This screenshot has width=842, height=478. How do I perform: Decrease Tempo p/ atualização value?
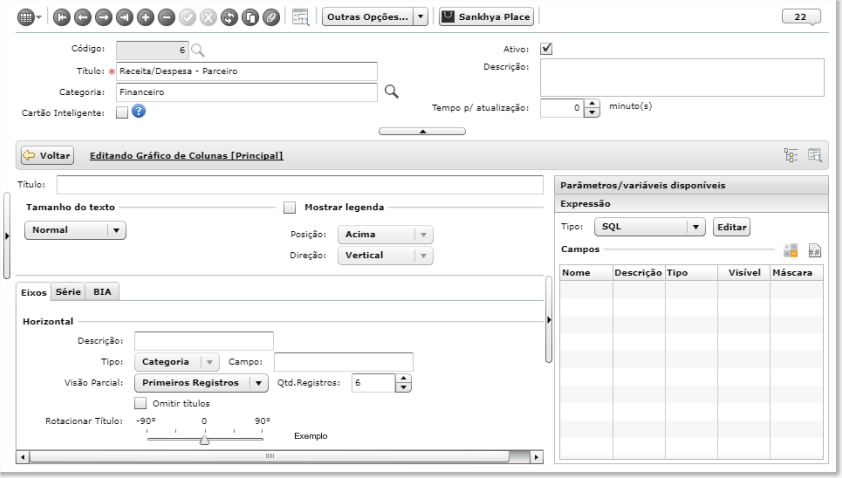(x=592, y=113)
